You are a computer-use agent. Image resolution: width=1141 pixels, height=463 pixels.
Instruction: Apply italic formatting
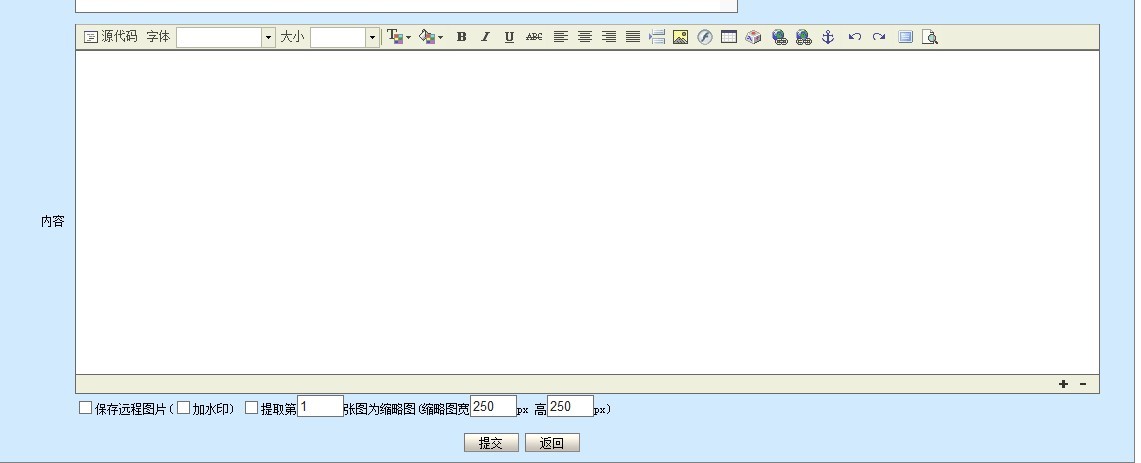pos(485,37)
